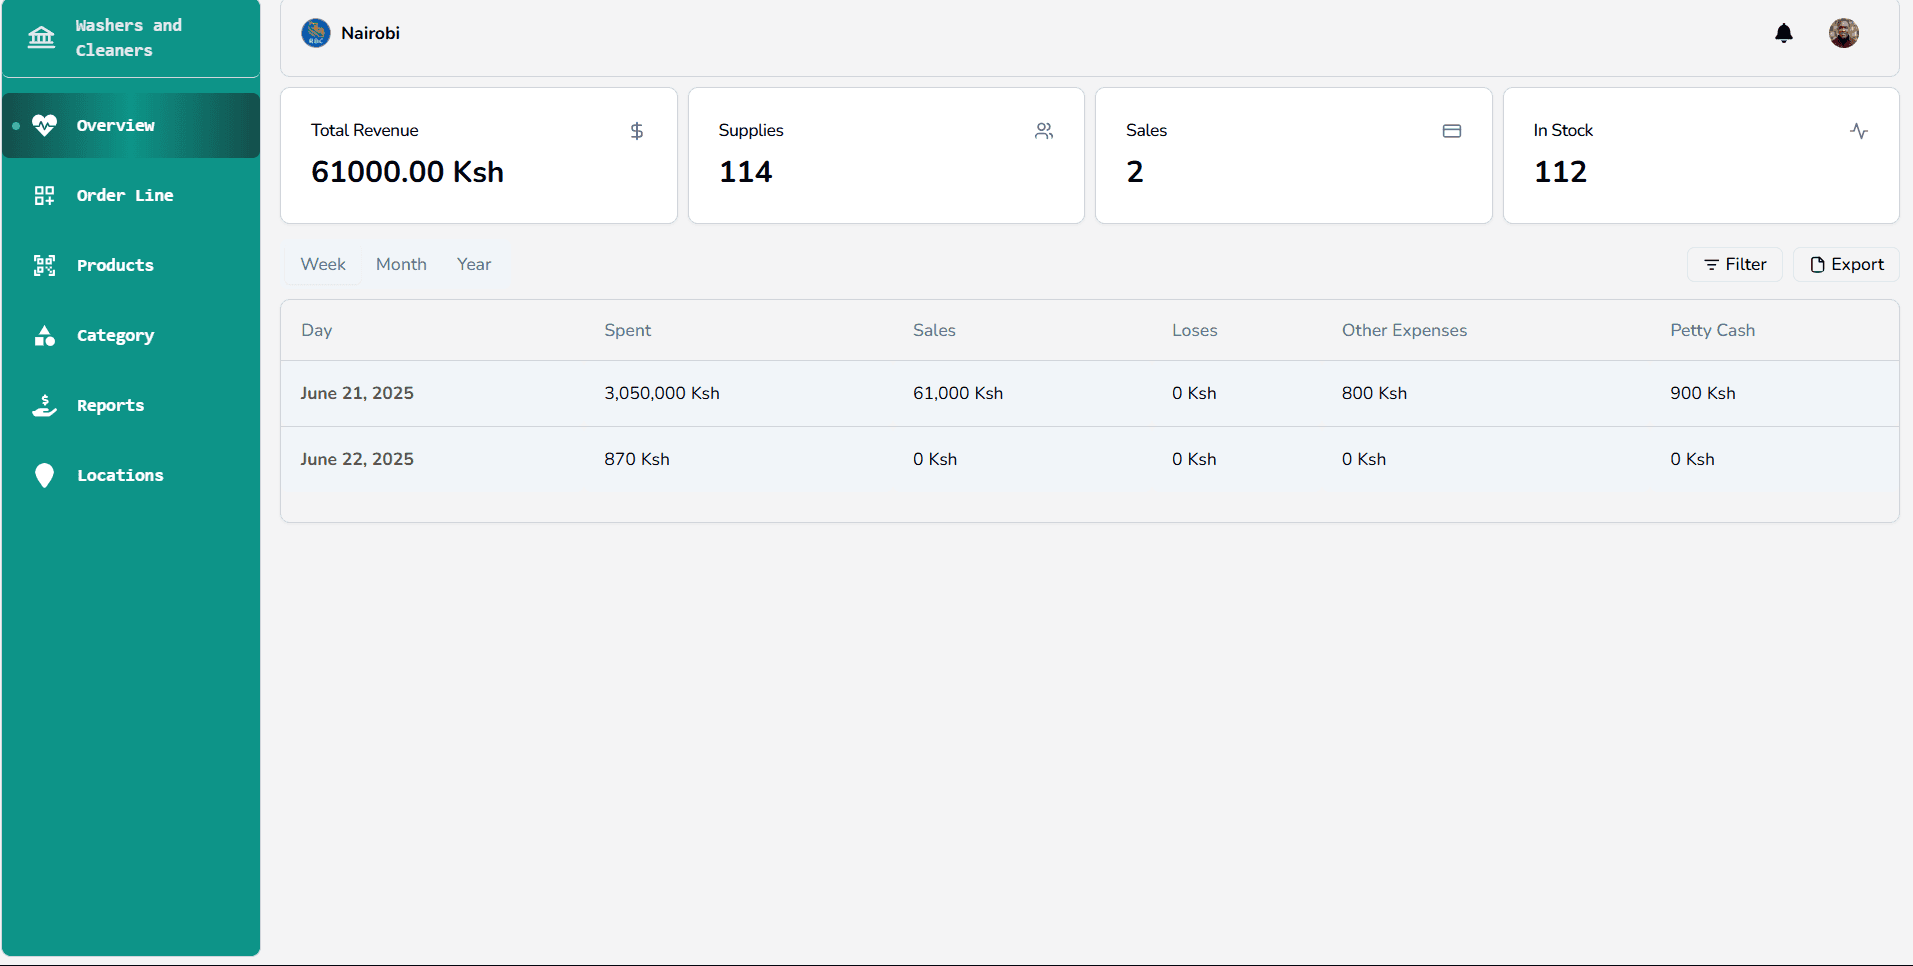Click the Overview heartbeat icon
1913x966 pixels.
click(44, 125)
